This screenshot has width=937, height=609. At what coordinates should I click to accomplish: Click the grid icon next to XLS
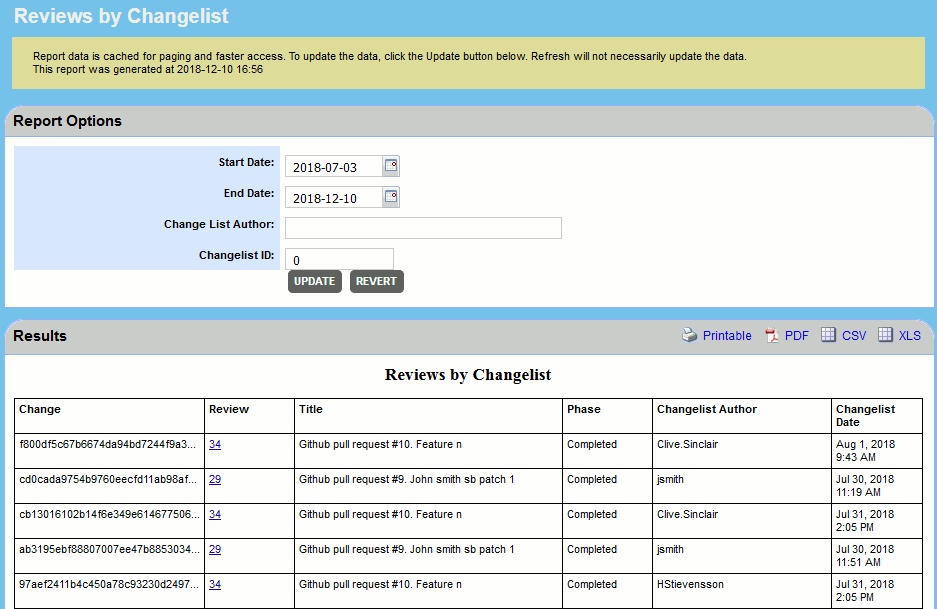pos(886,335)
